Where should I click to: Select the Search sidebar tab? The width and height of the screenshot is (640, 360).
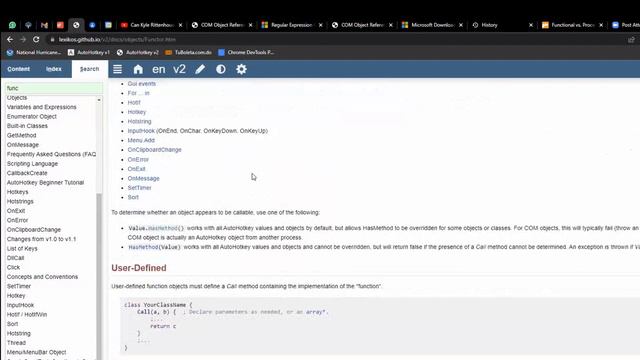[x=89, y=69]
